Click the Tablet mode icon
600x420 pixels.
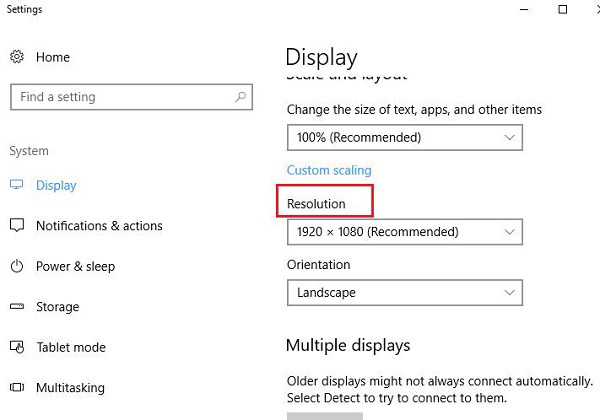17,347
